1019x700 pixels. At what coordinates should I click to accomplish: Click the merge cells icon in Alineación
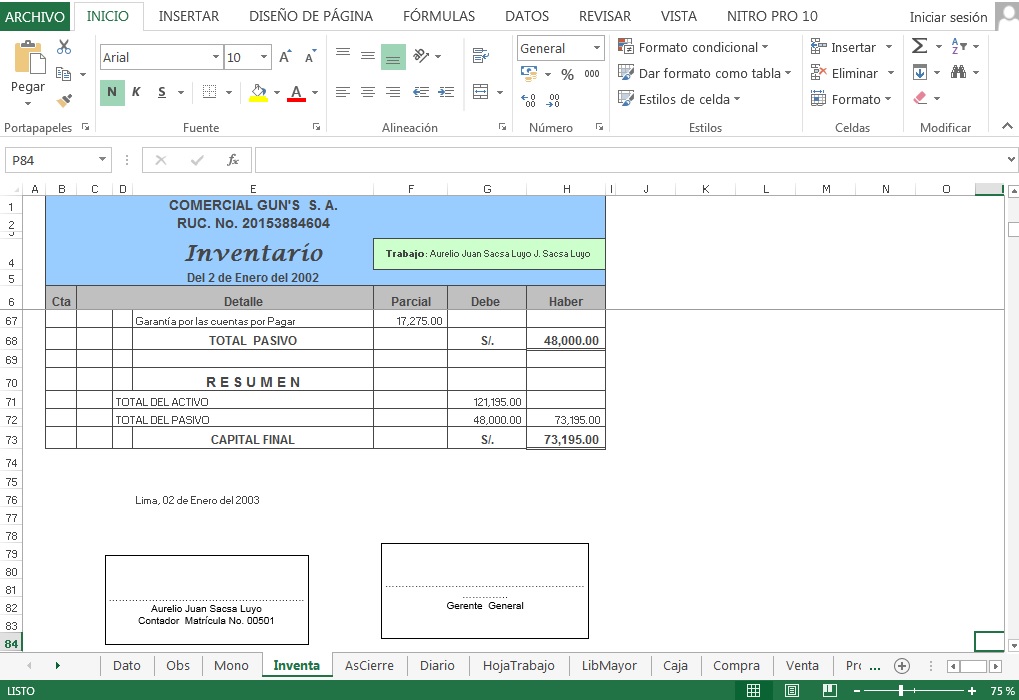pos(481,91)
